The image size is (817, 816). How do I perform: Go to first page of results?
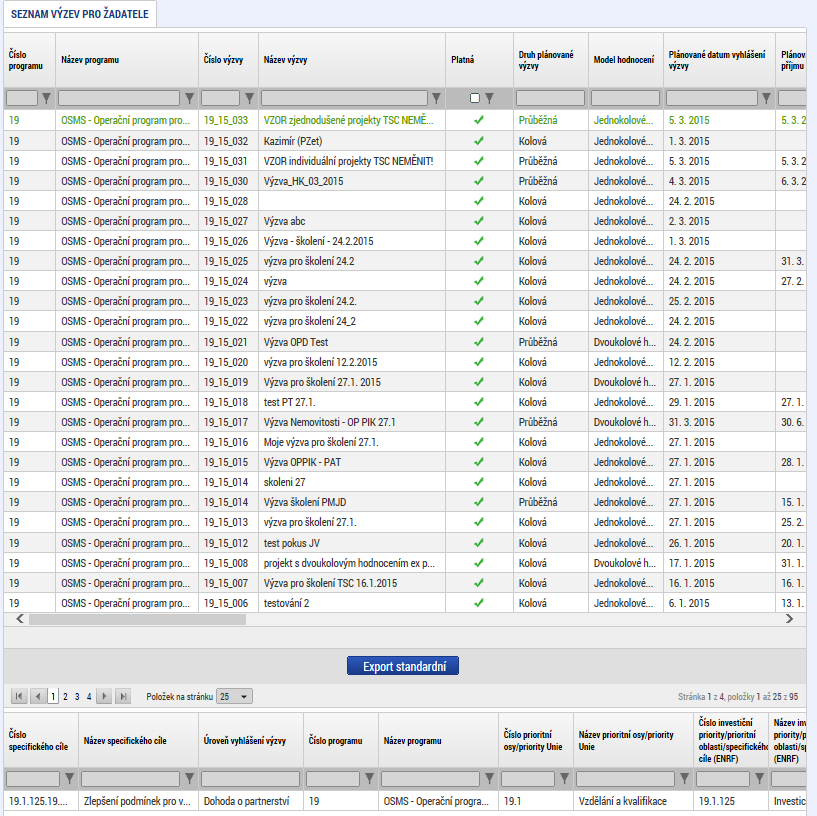tap(19, 696)
